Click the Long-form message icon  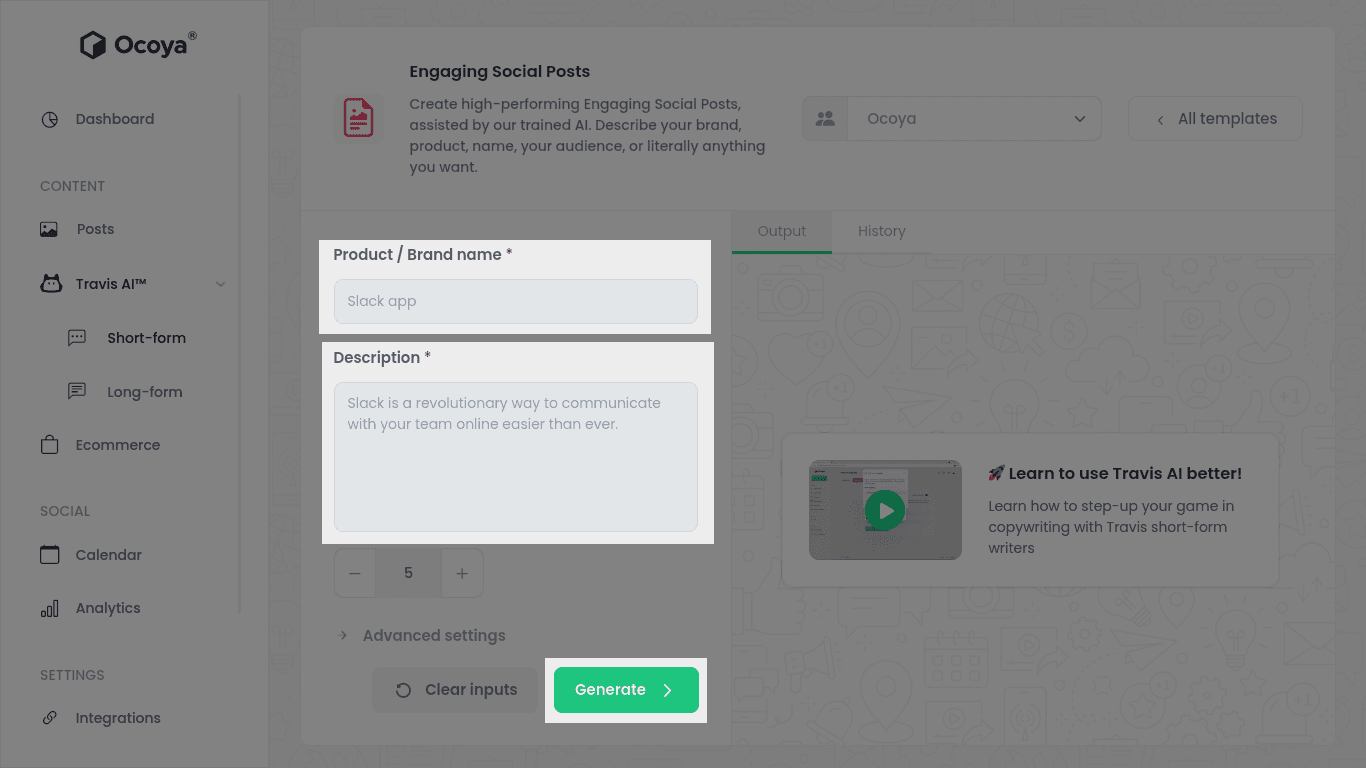[77, 391]
